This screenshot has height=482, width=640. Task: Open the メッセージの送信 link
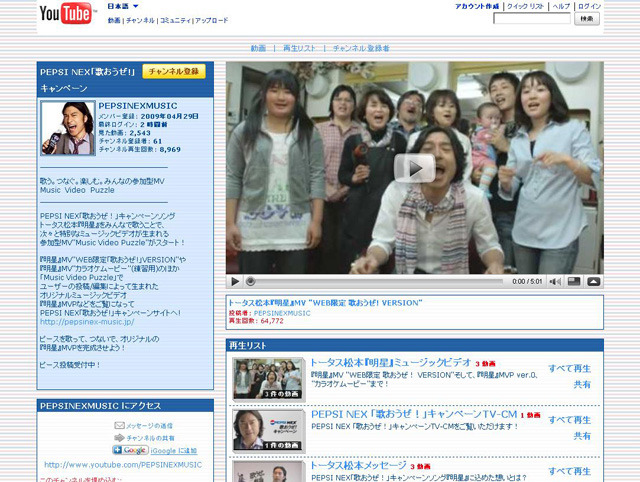(149, 426)
